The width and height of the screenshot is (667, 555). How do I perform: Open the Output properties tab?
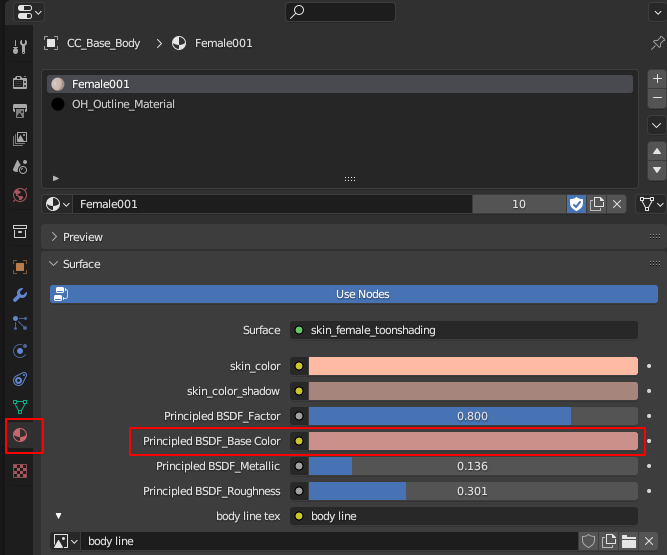click(20, 111)
